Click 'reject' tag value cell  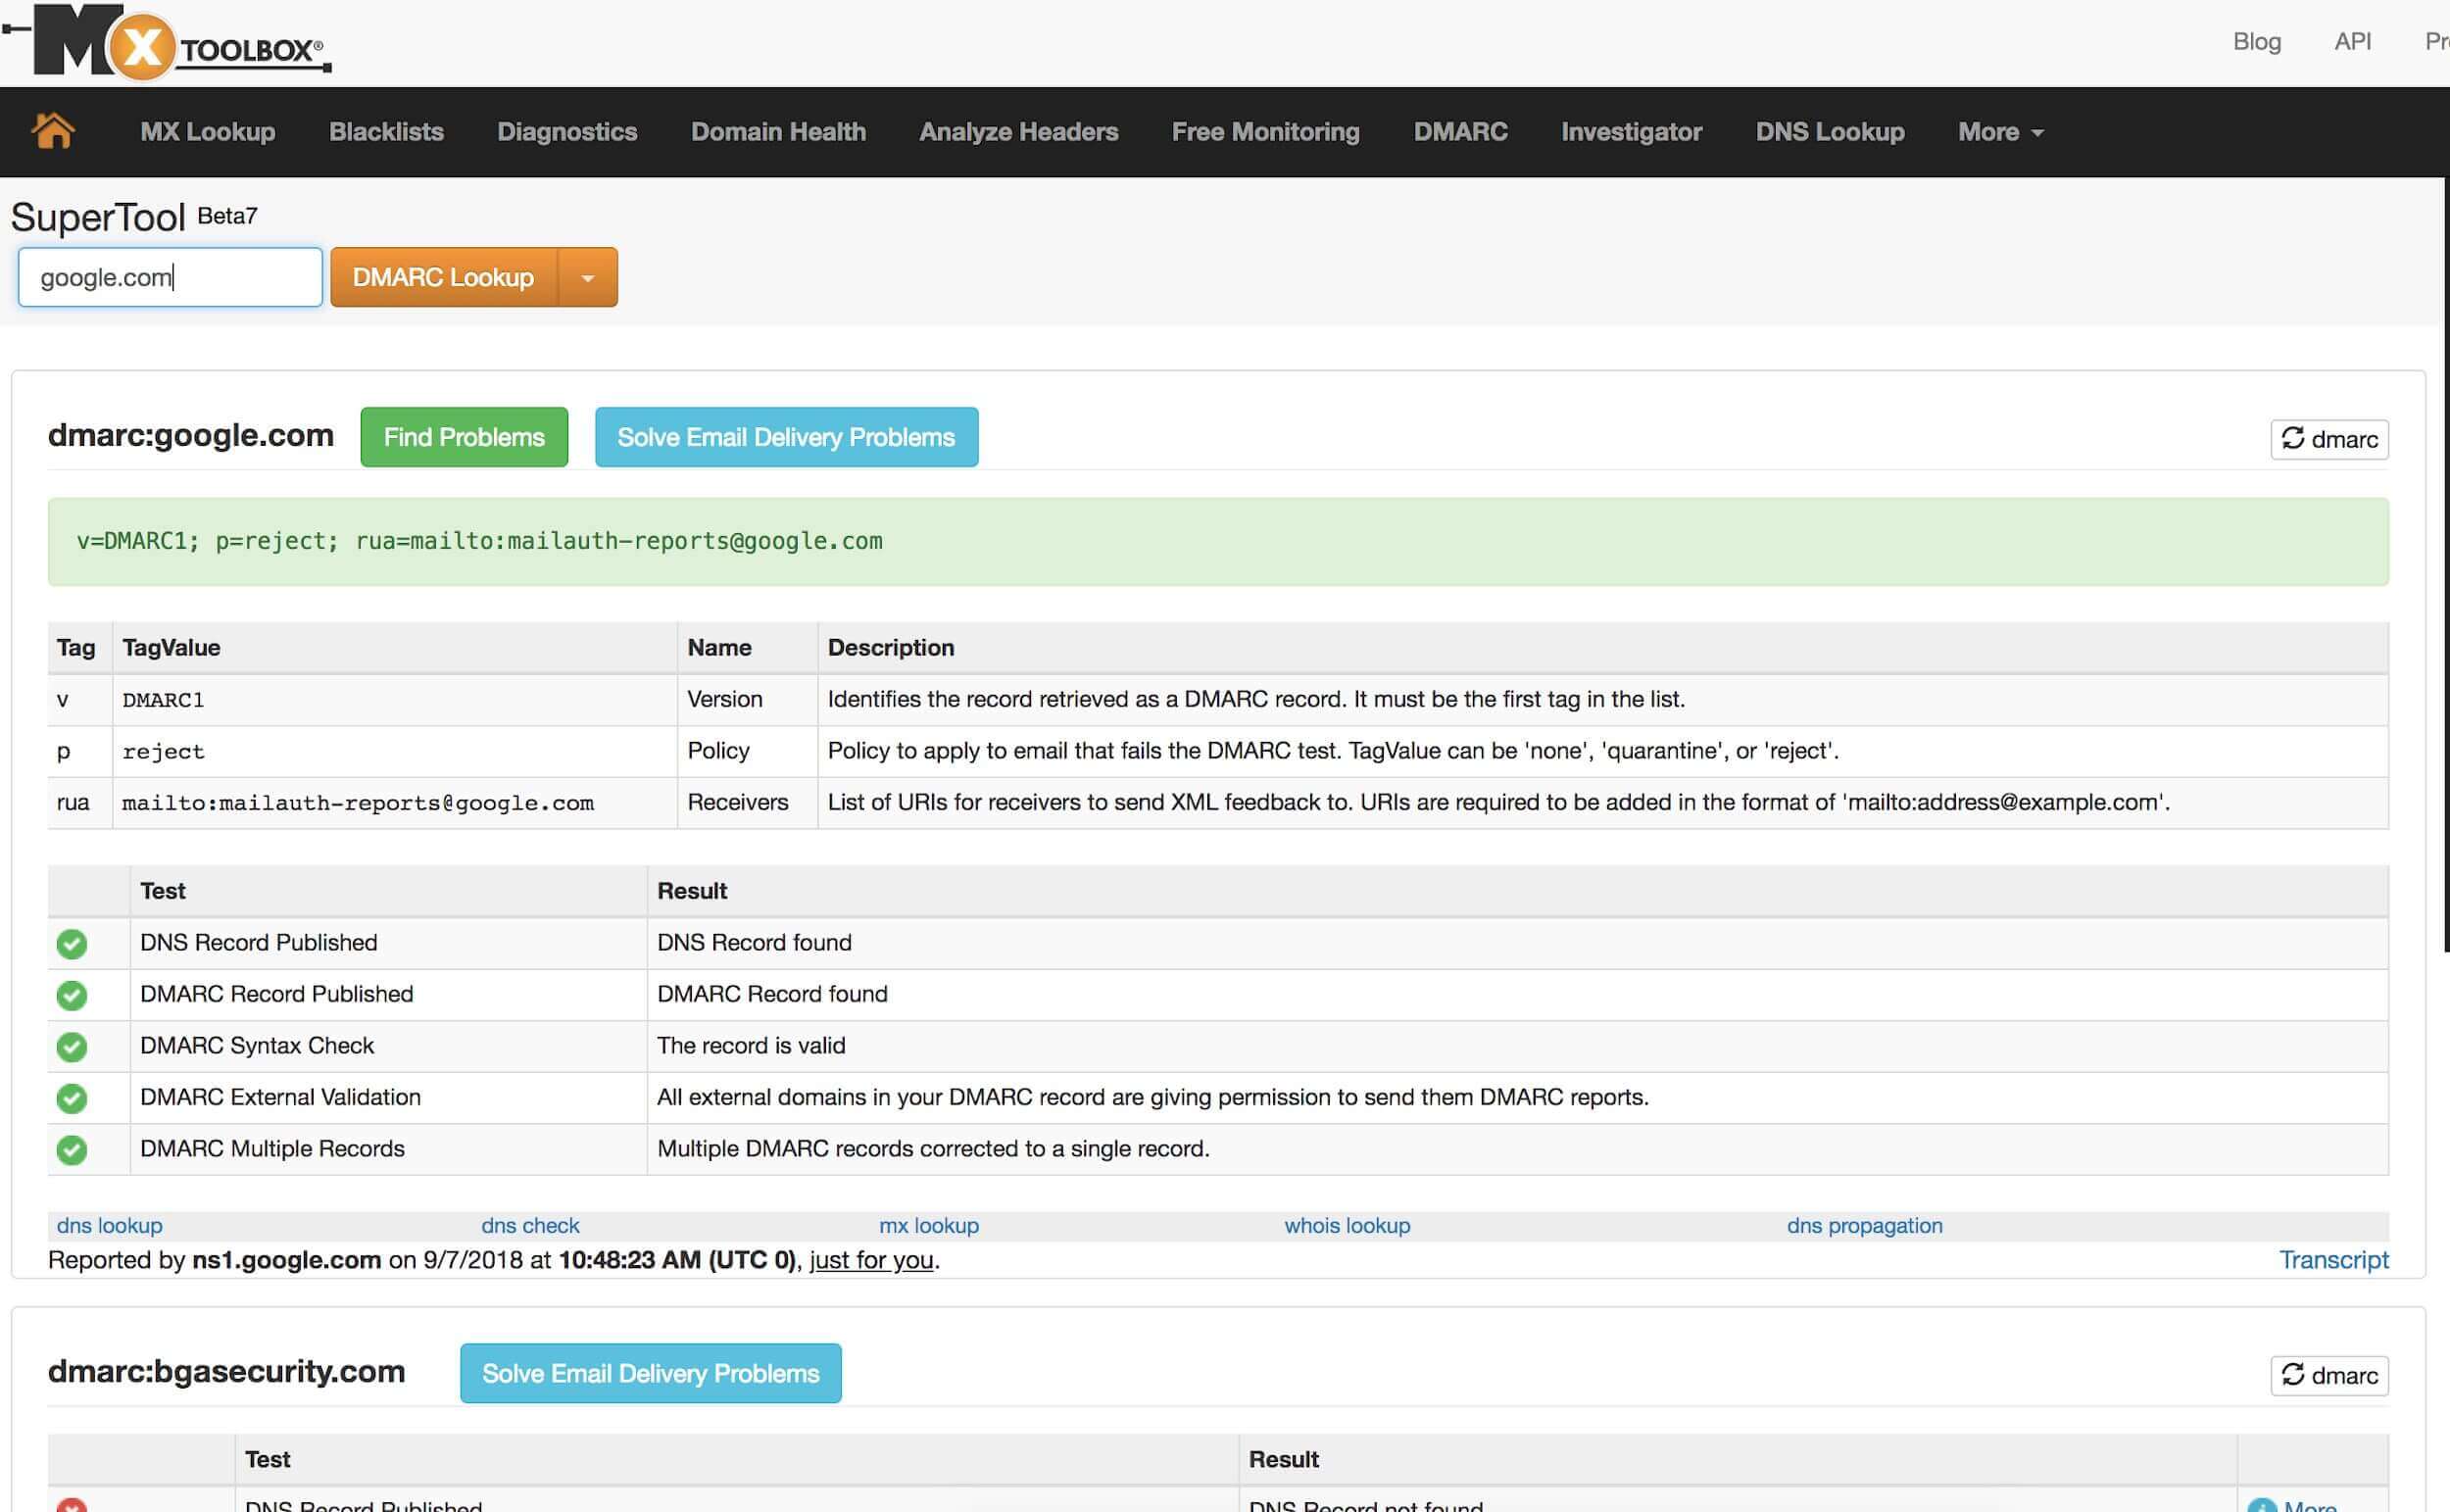(394, 751)
